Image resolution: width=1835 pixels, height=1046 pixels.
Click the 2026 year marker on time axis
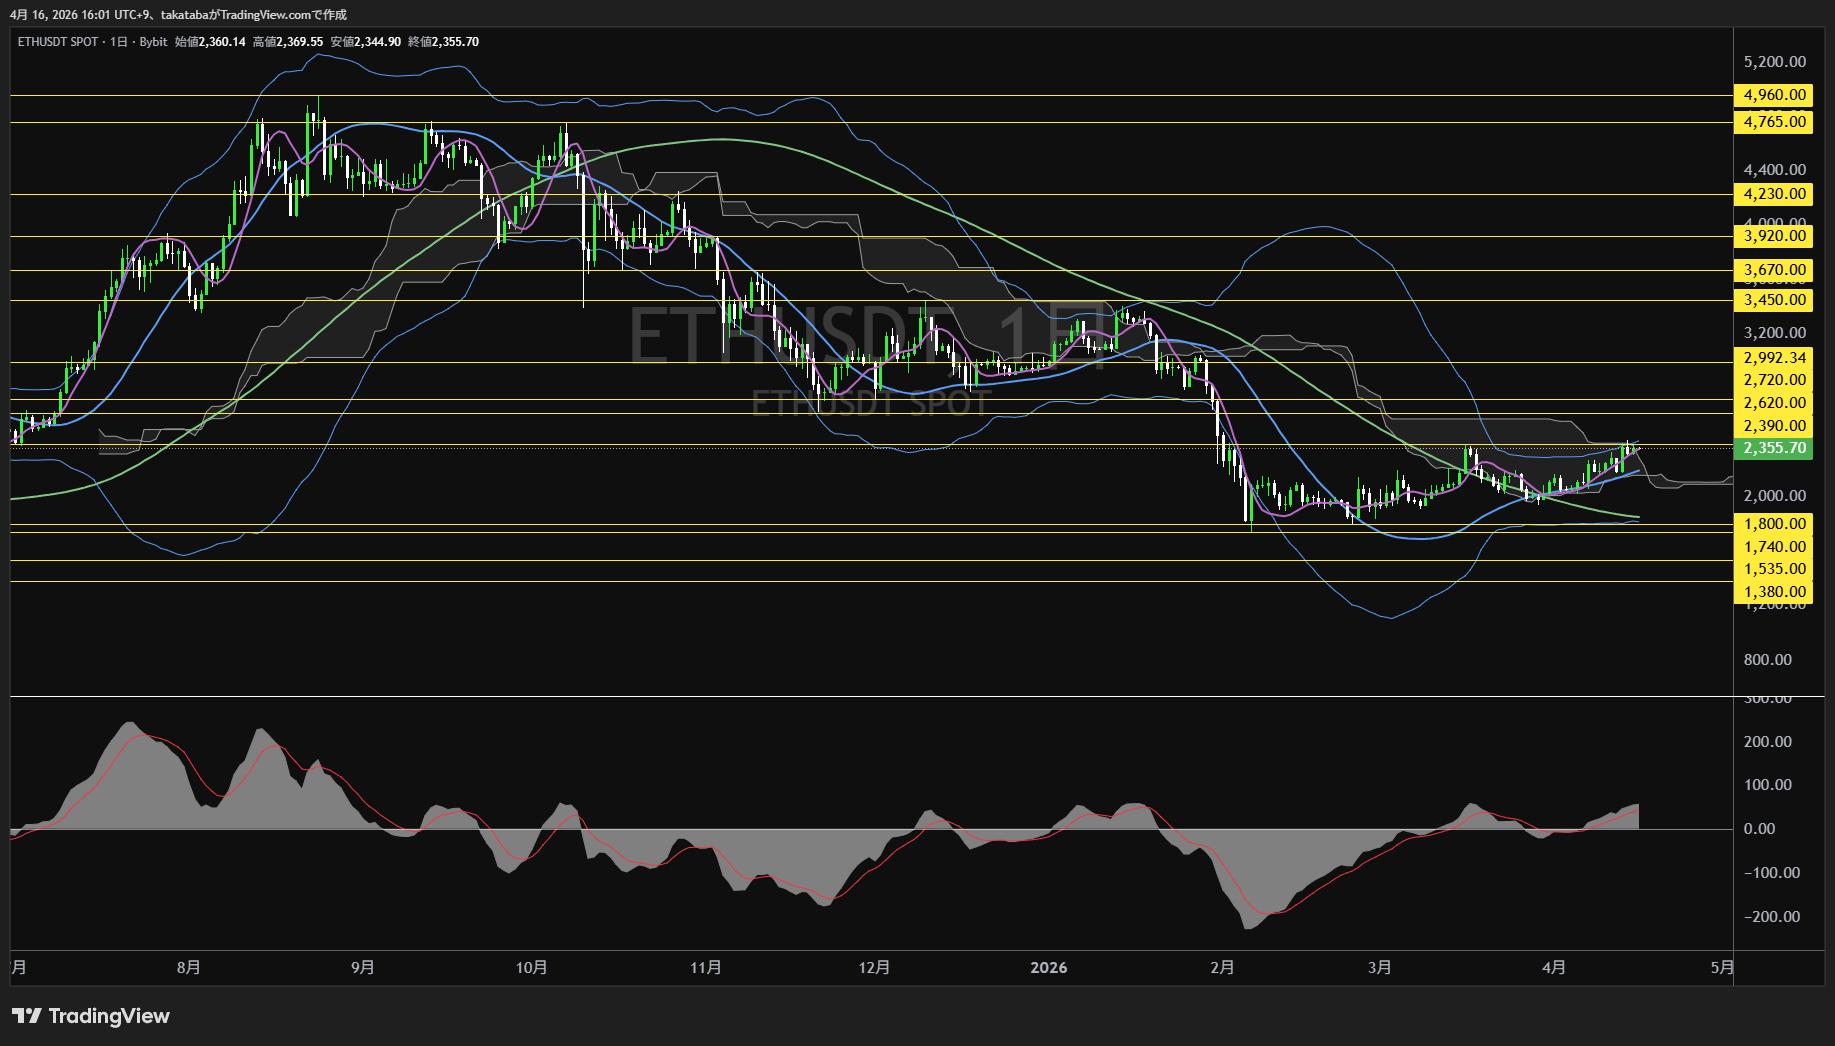(x=1048, y=967)
